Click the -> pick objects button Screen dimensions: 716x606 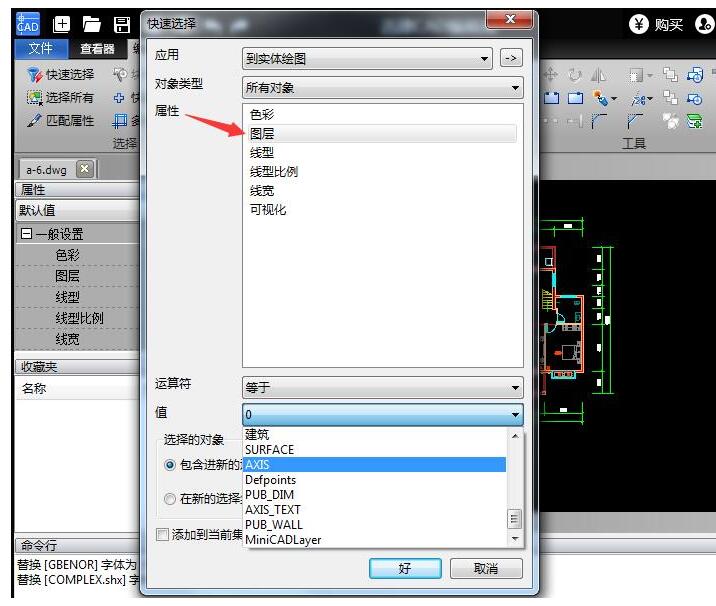tap(511, 58)
